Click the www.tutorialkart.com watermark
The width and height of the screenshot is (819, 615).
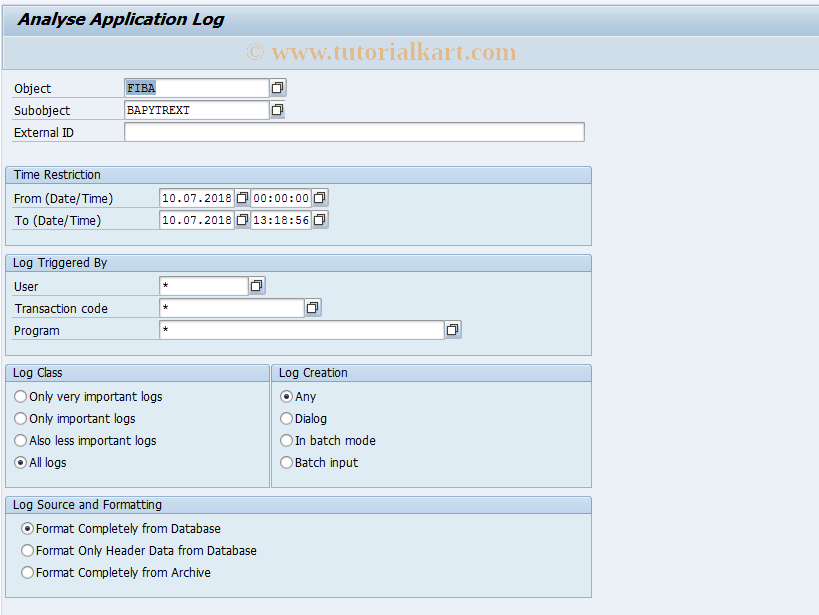(x=385, y=52)
